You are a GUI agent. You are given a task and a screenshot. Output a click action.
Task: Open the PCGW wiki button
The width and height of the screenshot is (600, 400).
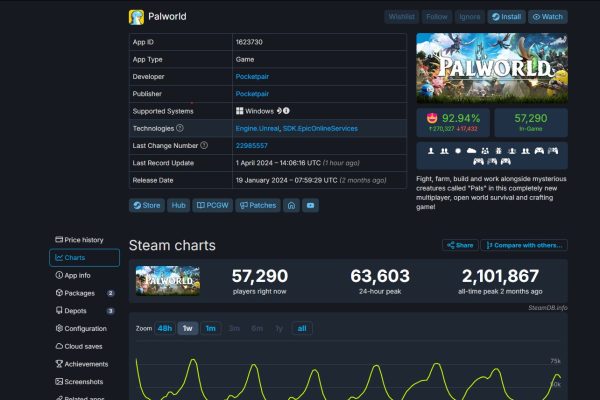click(x=212, y=206)
